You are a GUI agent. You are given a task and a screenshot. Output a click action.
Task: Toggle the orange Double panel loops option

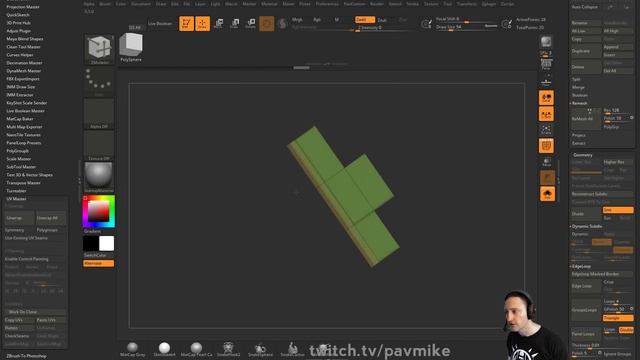[x=626, y=330]
